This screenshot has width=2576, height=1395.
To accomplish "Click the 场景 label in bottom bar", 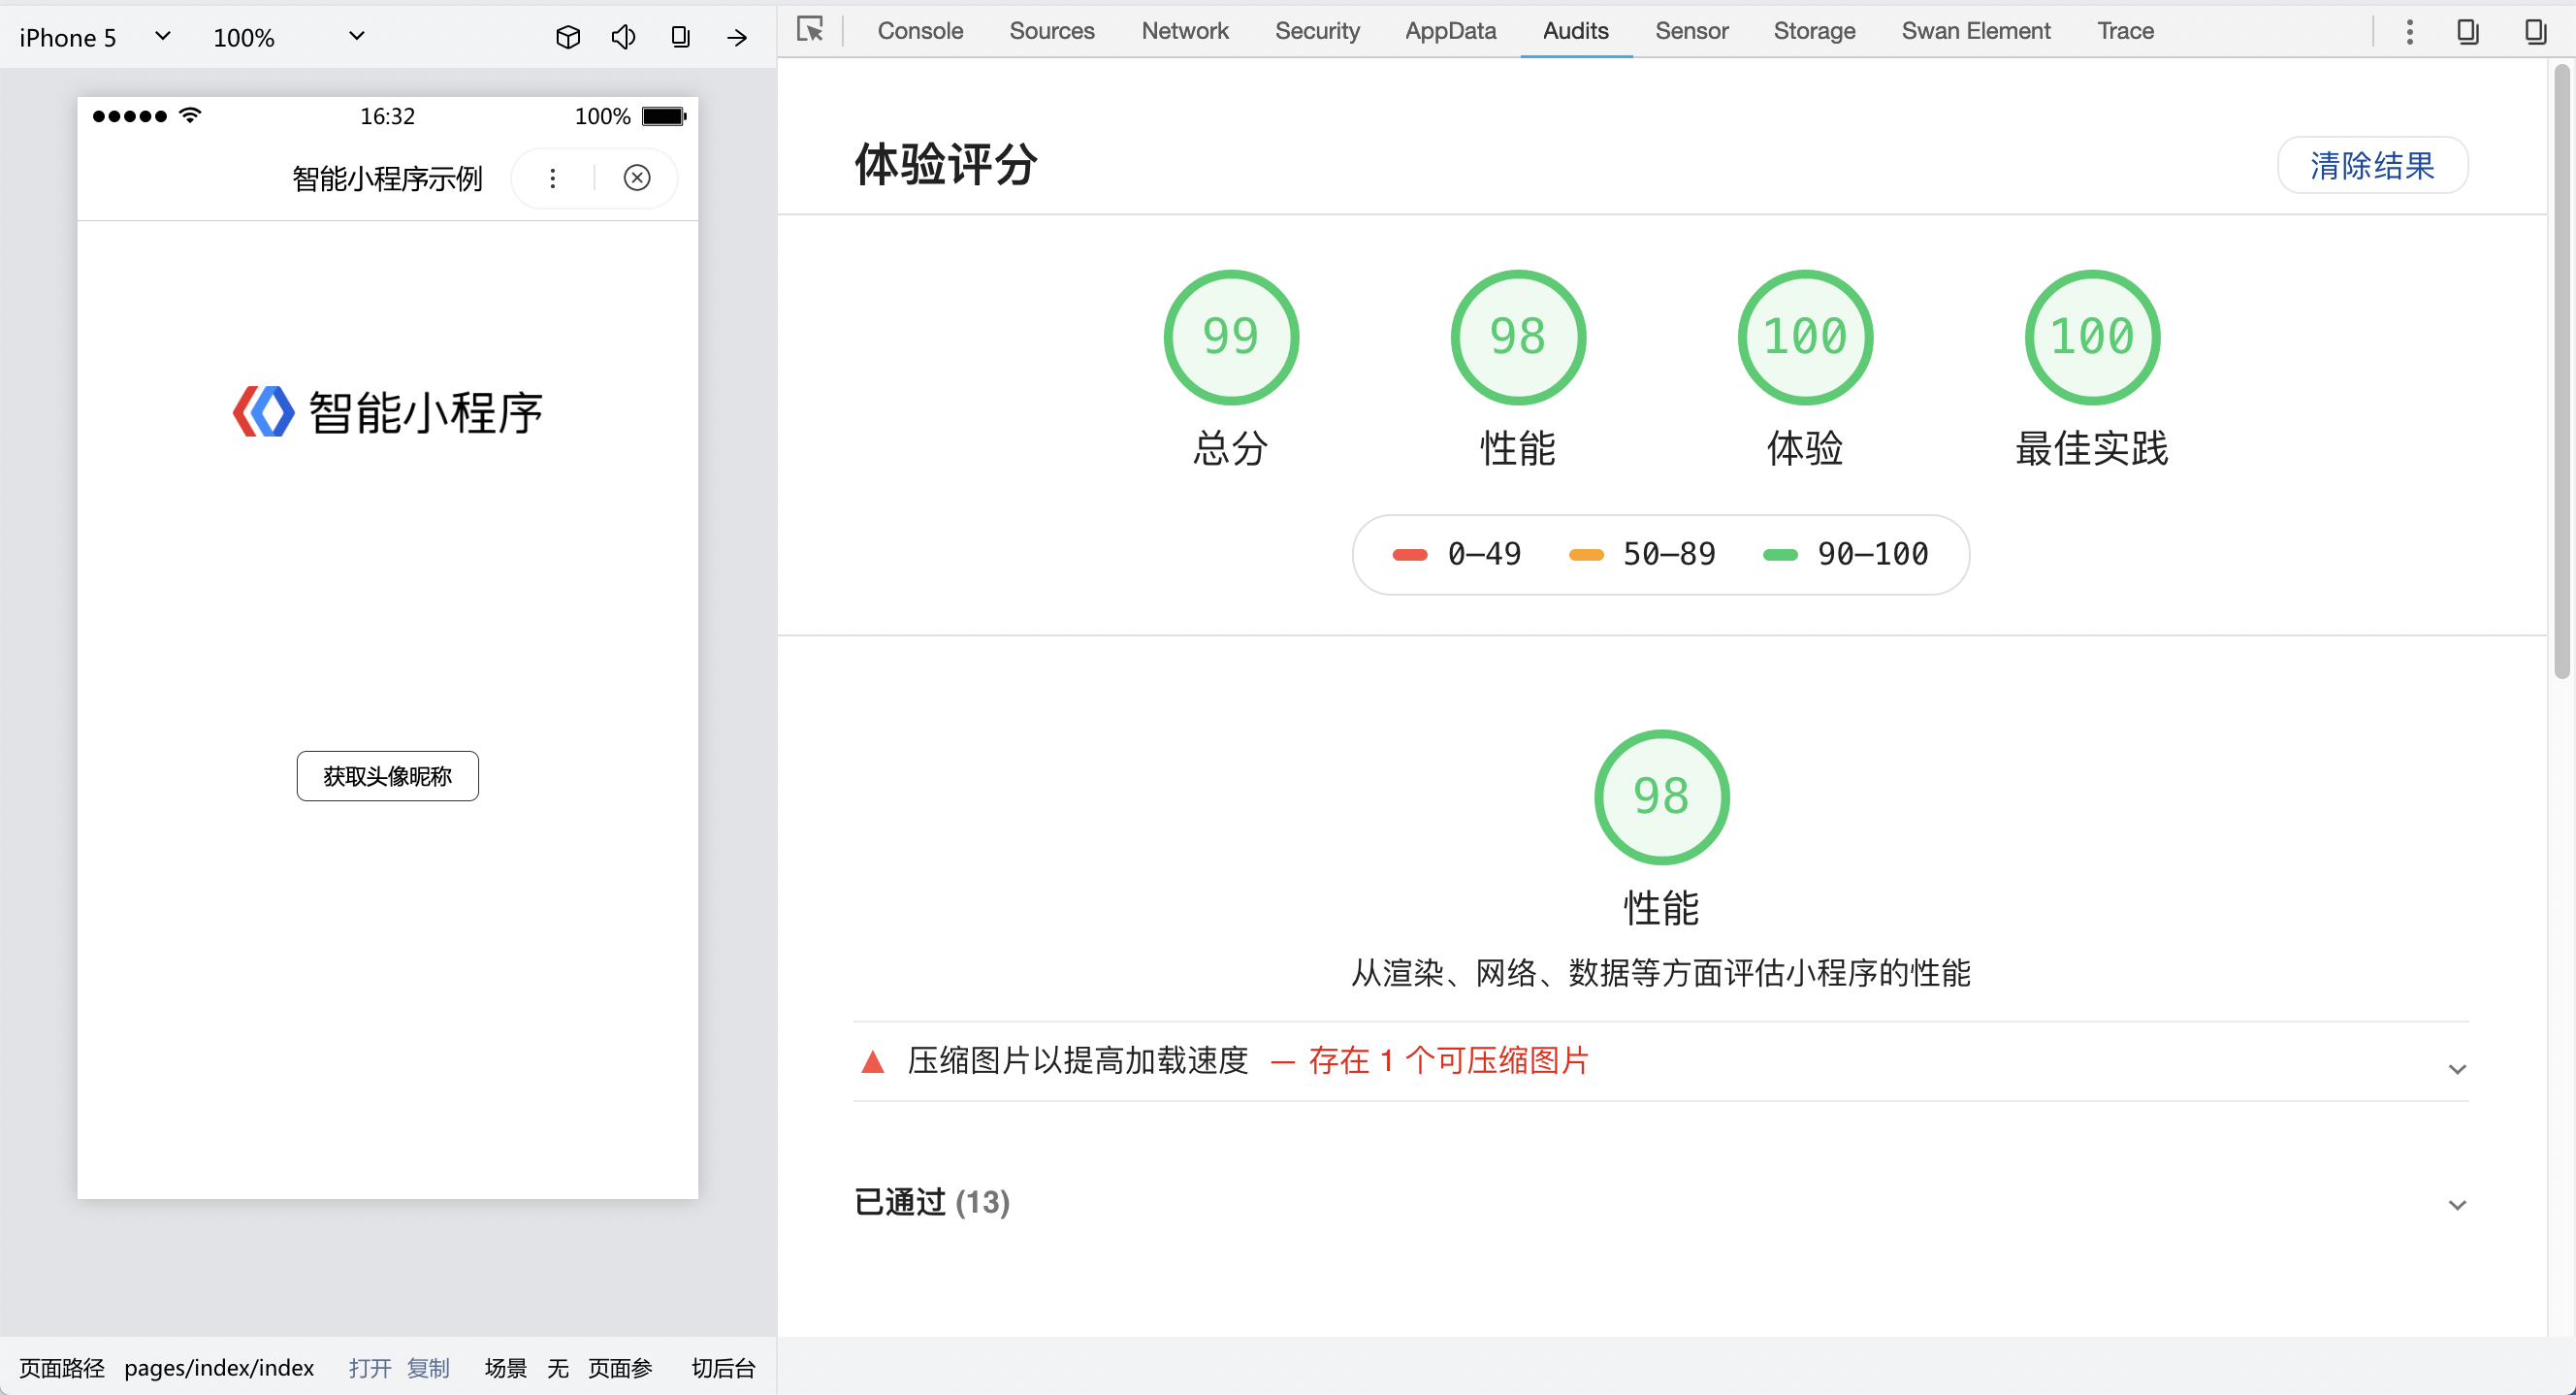I will pyautogui.click(x=506, y=1367).
